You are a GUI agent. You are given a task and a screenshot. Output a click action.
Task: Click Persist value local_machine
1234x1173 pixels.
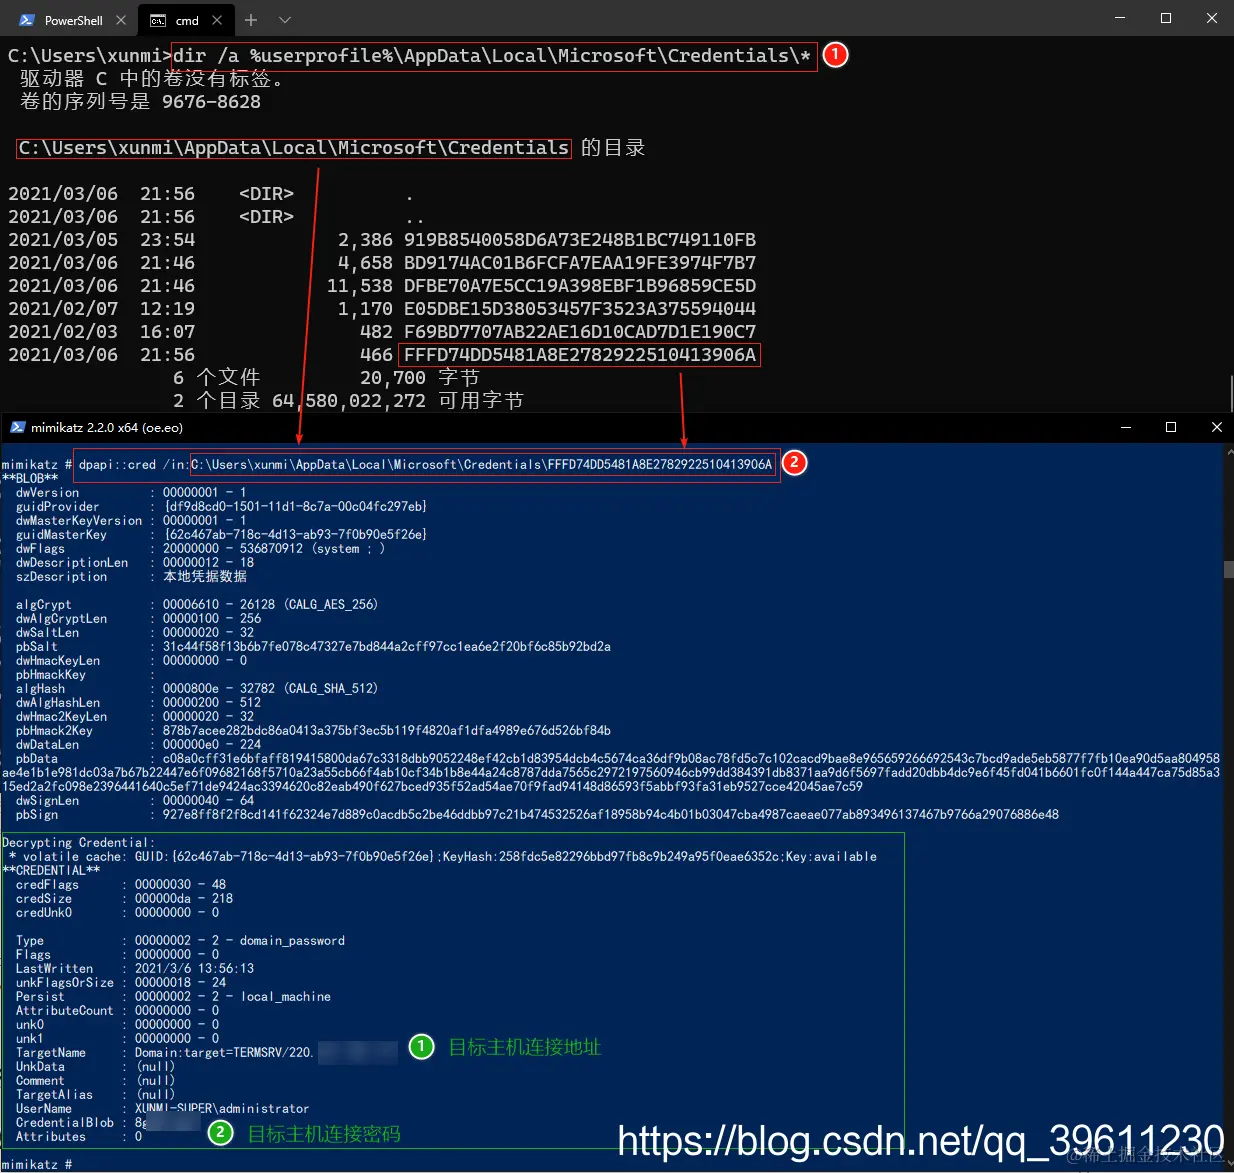pyautogui.click(x=285, y=997)
